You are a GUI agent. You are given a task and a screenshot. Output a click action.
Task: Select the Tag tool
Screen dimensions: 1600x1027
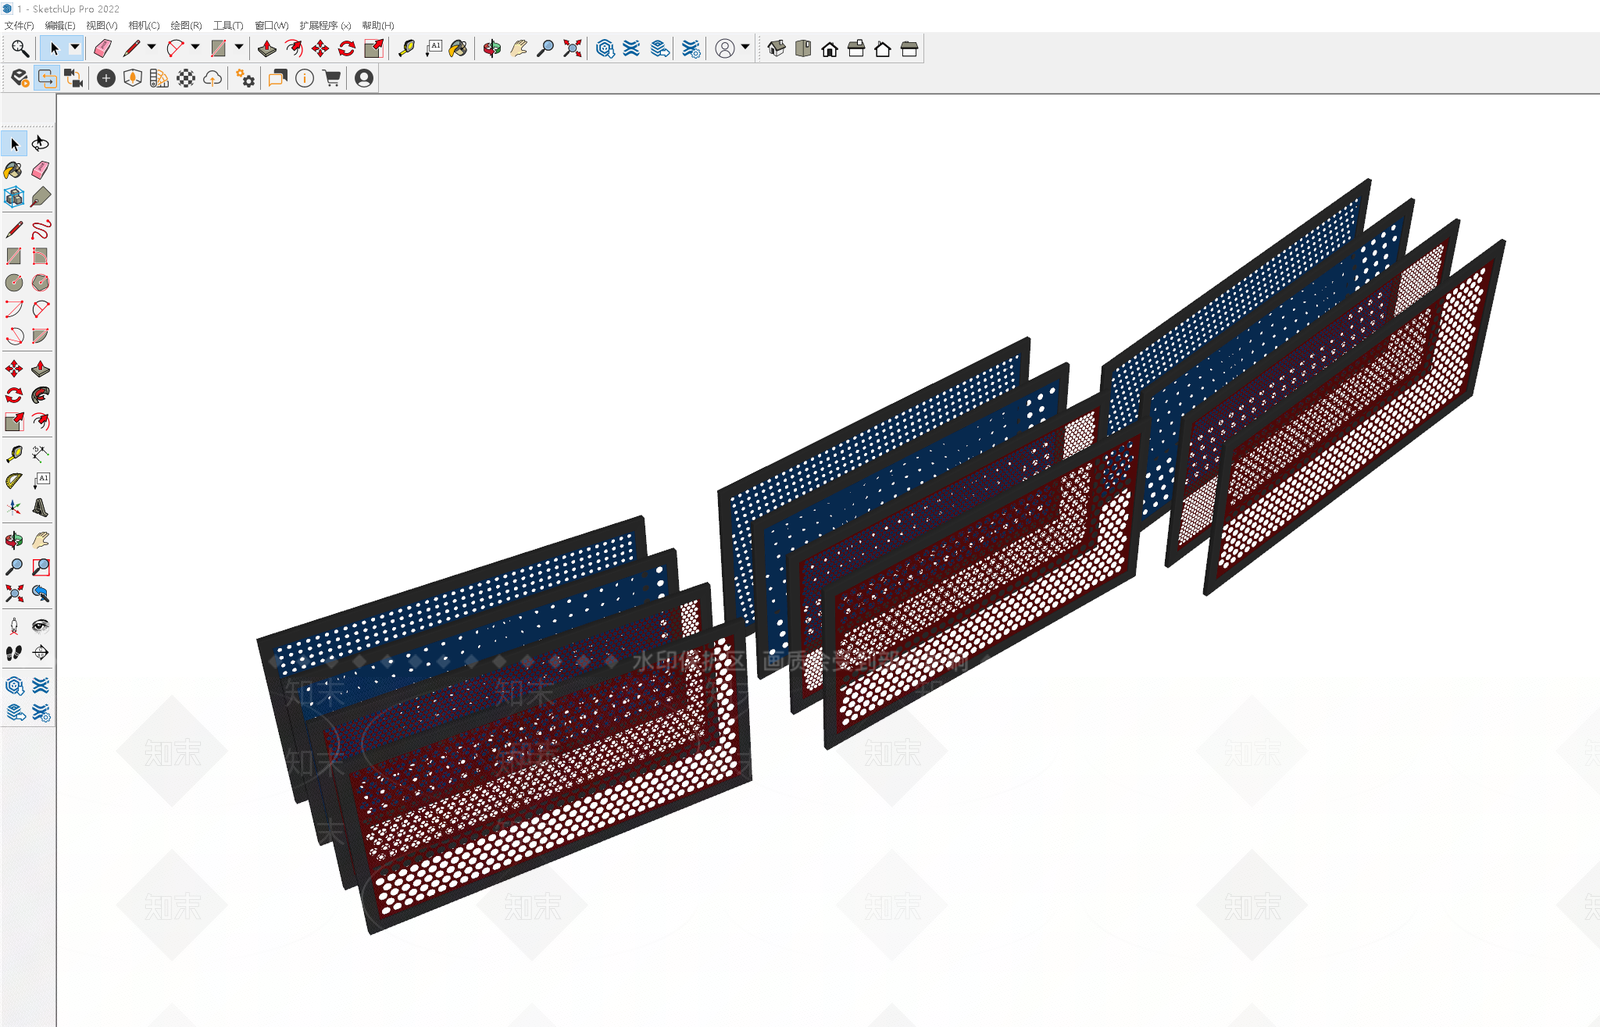pyautogui.click(x=40, y=197)
